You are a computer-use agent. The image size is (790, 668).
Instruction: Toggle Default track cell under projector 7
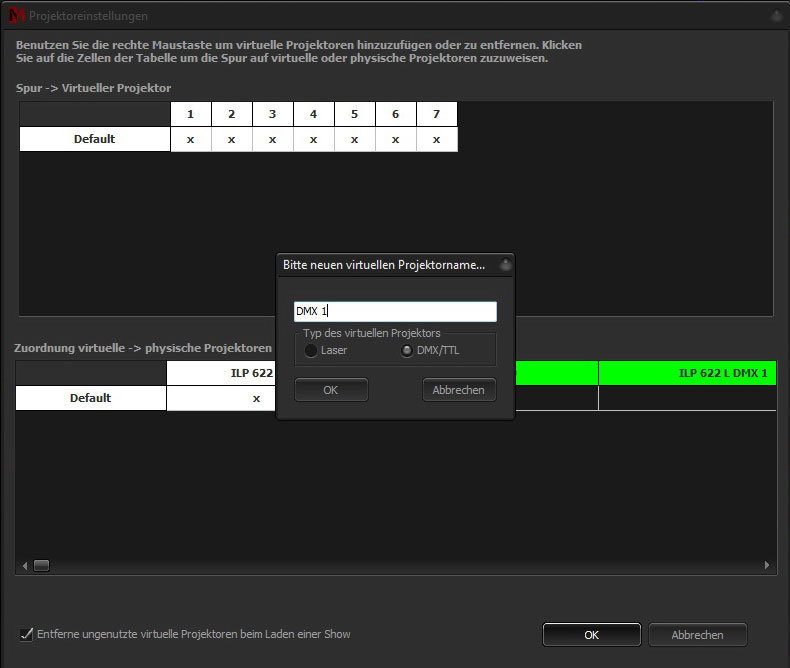pyautogui.click(x=436, y=139)
